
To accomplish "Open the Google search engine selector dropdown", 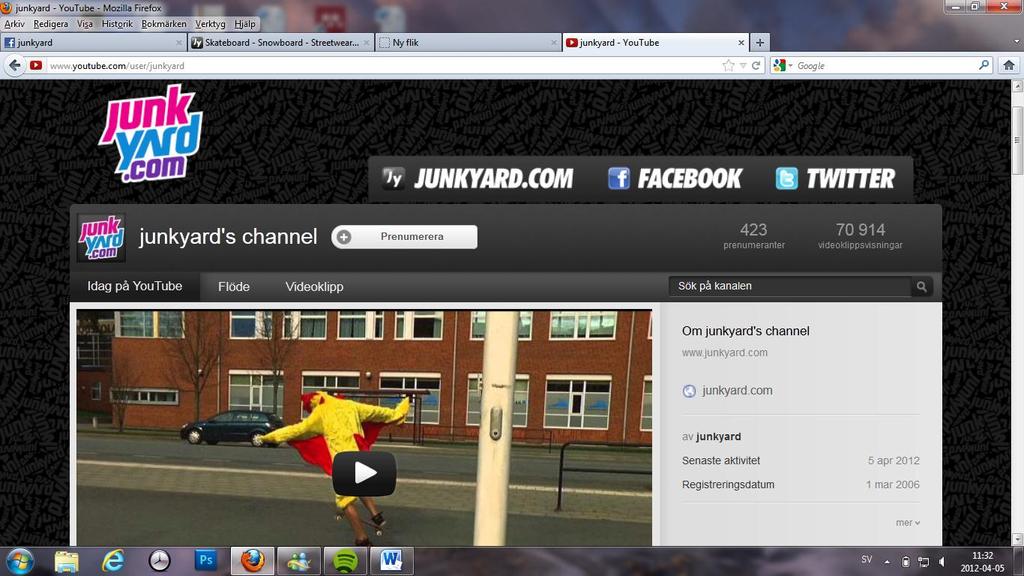I will tap(782, 65).
